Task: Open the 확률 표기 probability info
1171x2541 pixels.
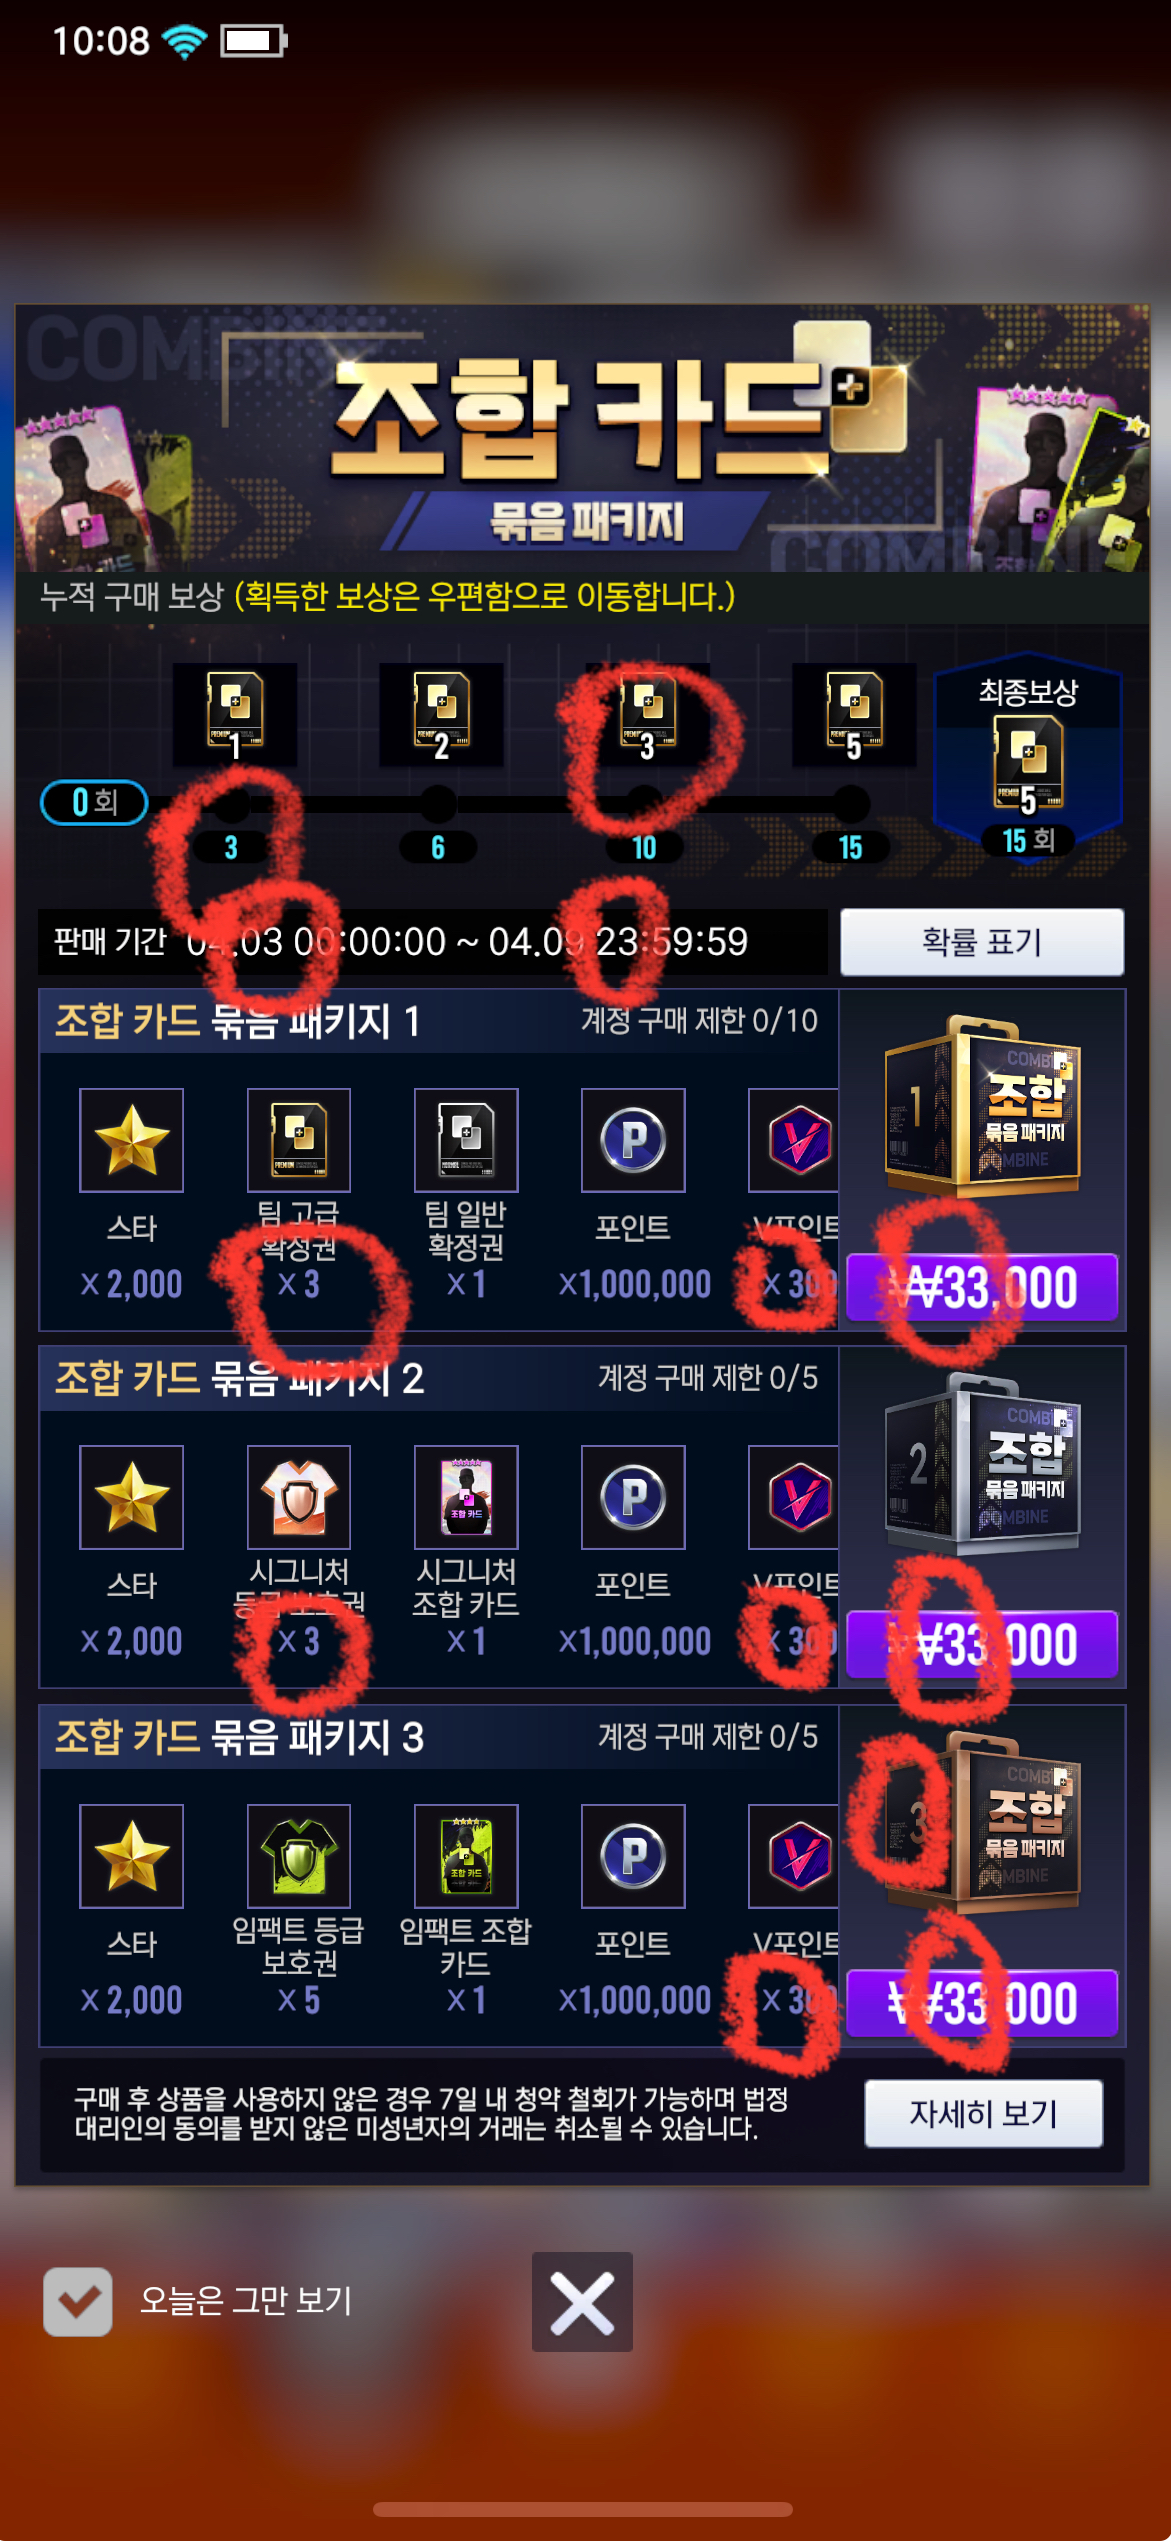Action: 982,942
